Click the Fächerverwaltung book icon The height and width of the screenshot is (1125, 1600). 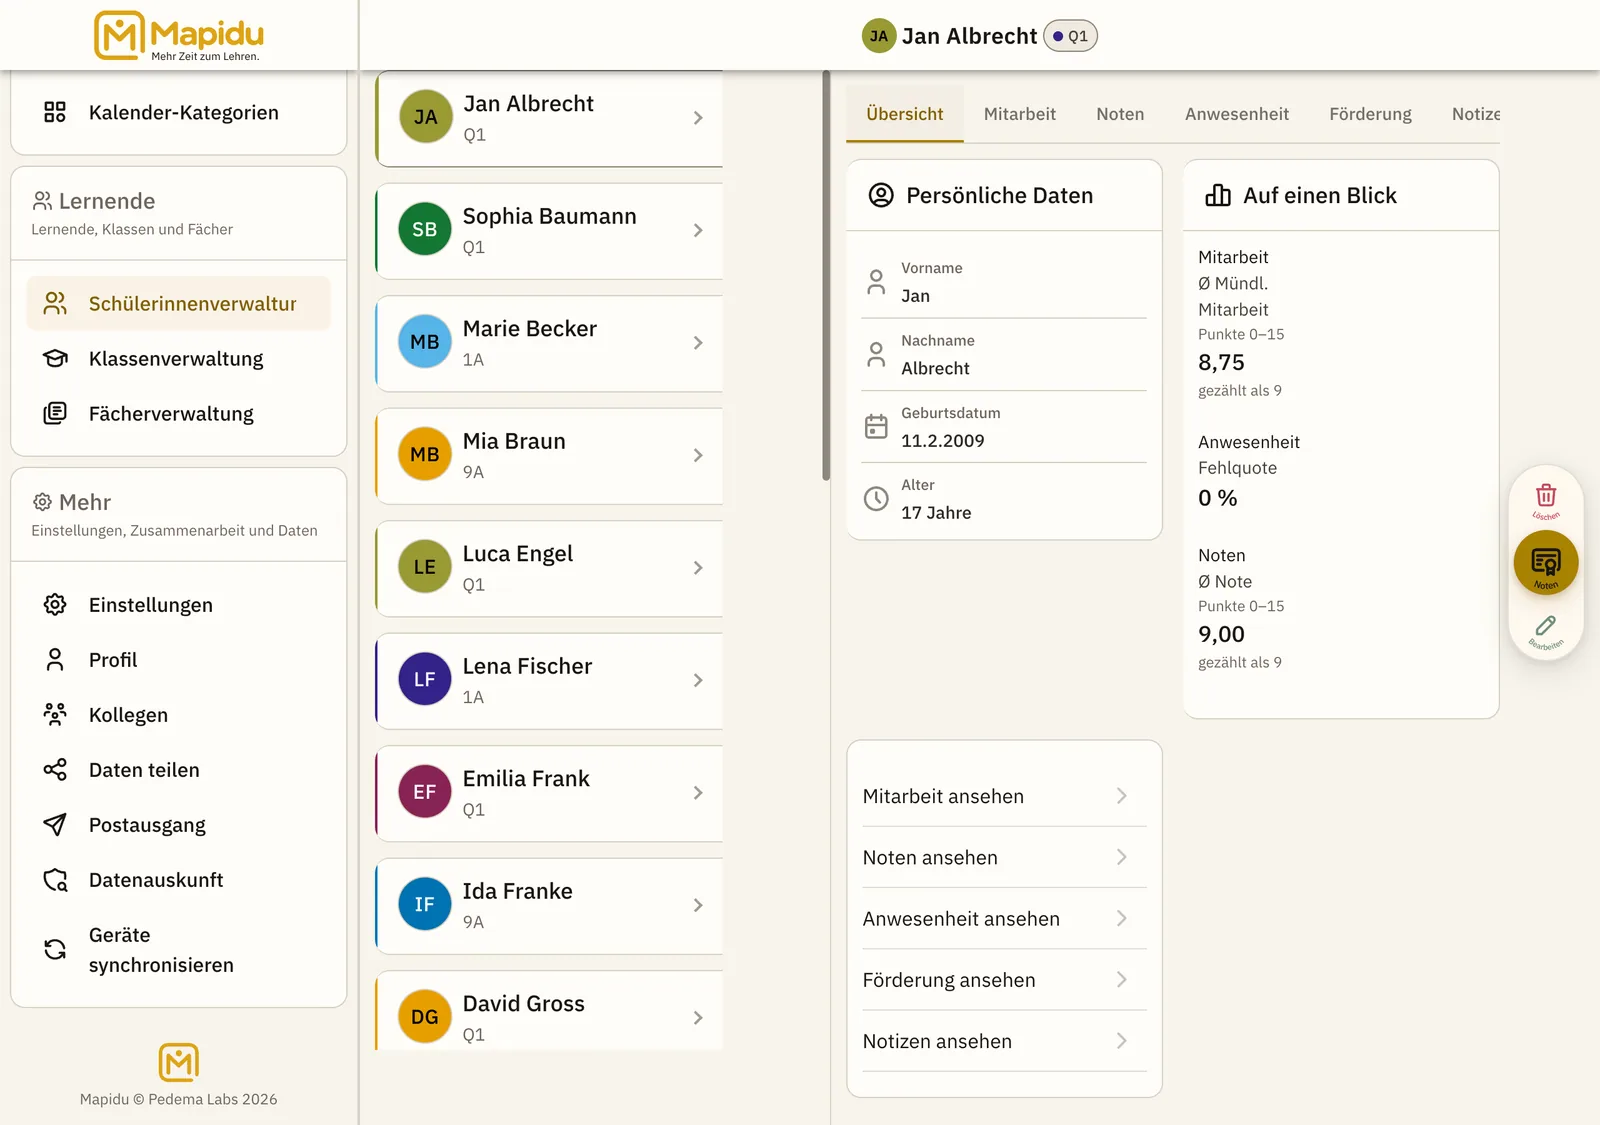(x=55, y=413)
